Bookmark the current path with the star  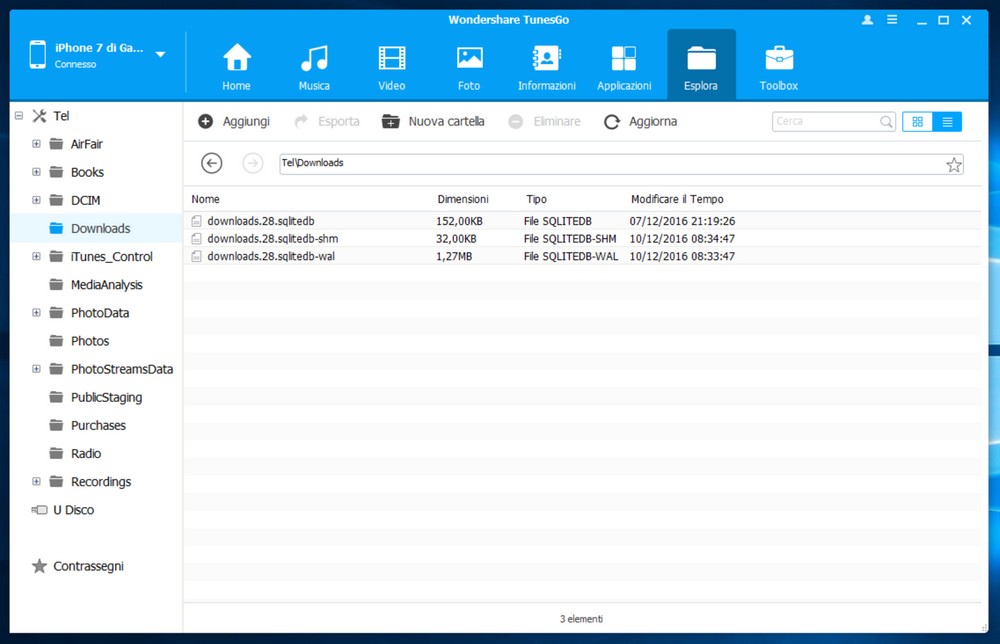point(953,165)
